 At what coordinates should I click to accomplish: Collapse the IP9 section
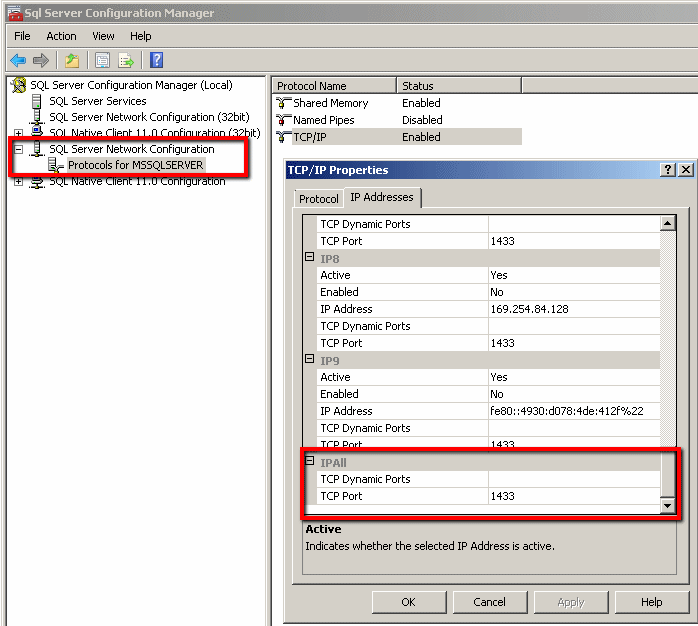[309, 359]
